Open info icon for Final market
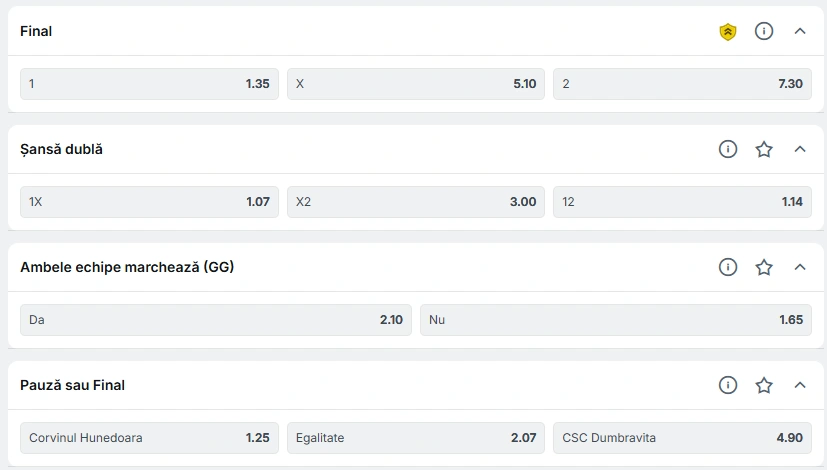 tap(764, 31)
